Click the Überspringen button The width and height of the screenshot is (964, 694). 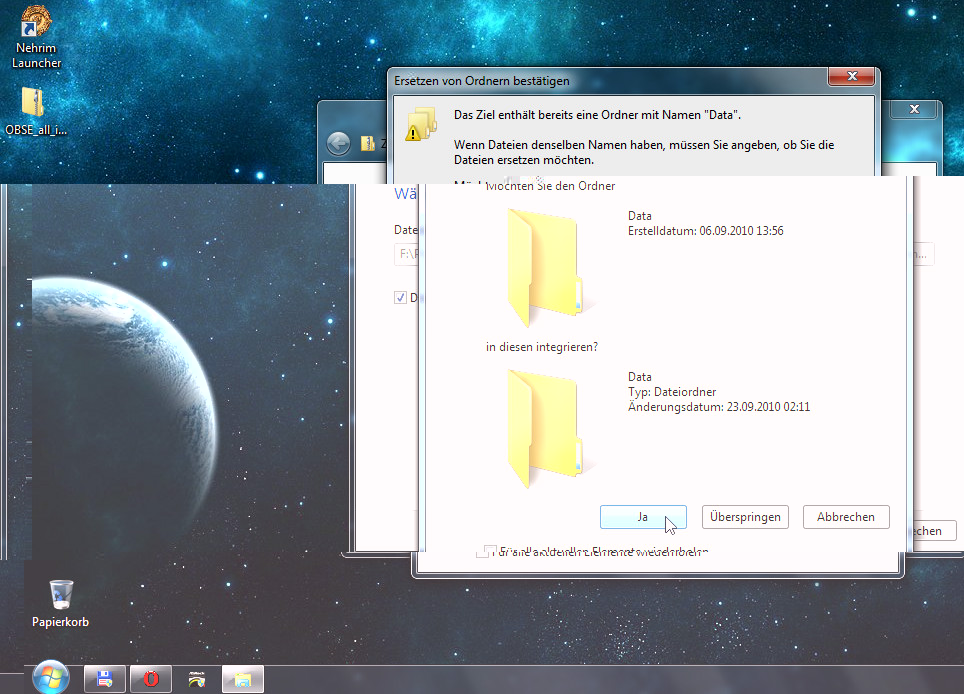click(745, 517)
